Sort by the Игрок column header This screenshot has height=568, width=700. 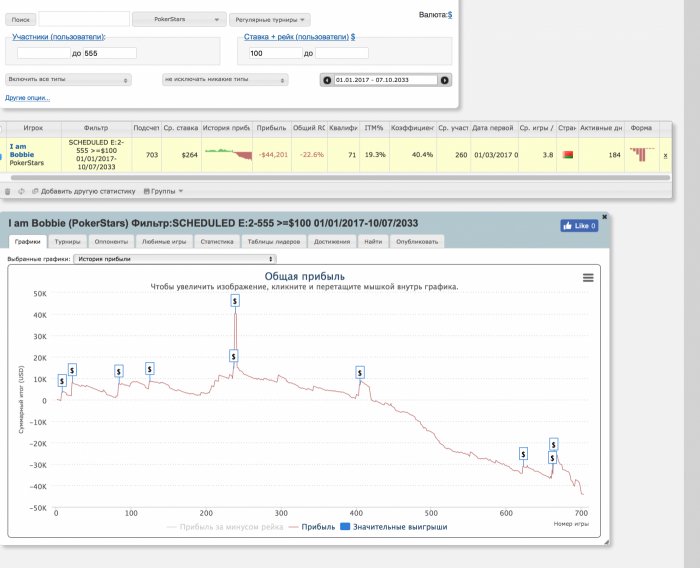coord(33,128)
